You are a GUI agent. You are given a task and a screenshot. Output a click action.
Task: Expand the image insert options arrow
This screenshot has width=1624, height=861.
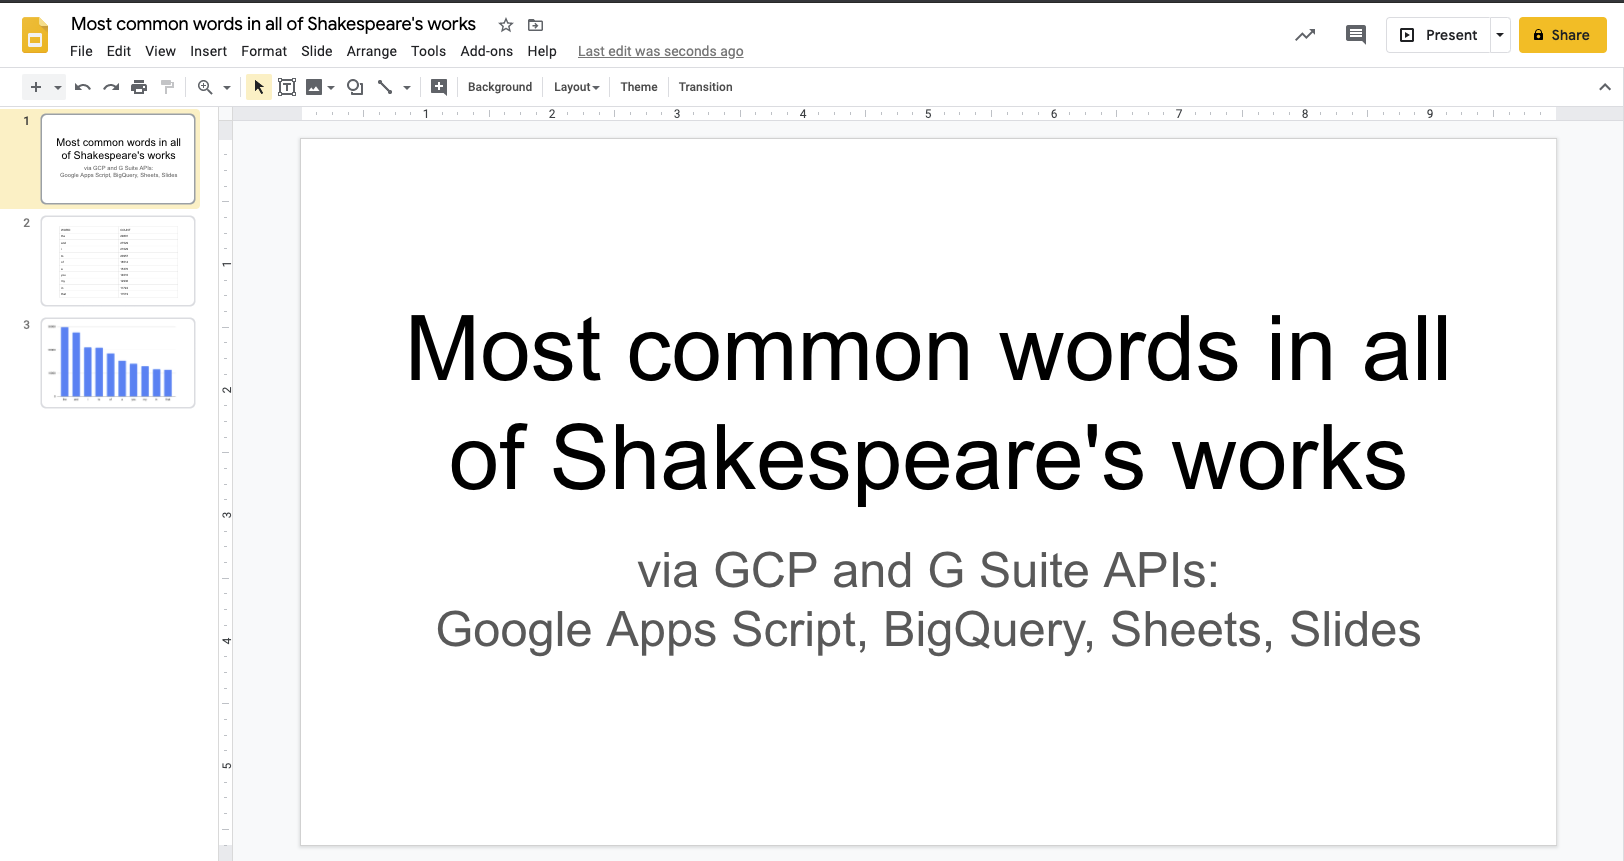coord(331,88)
